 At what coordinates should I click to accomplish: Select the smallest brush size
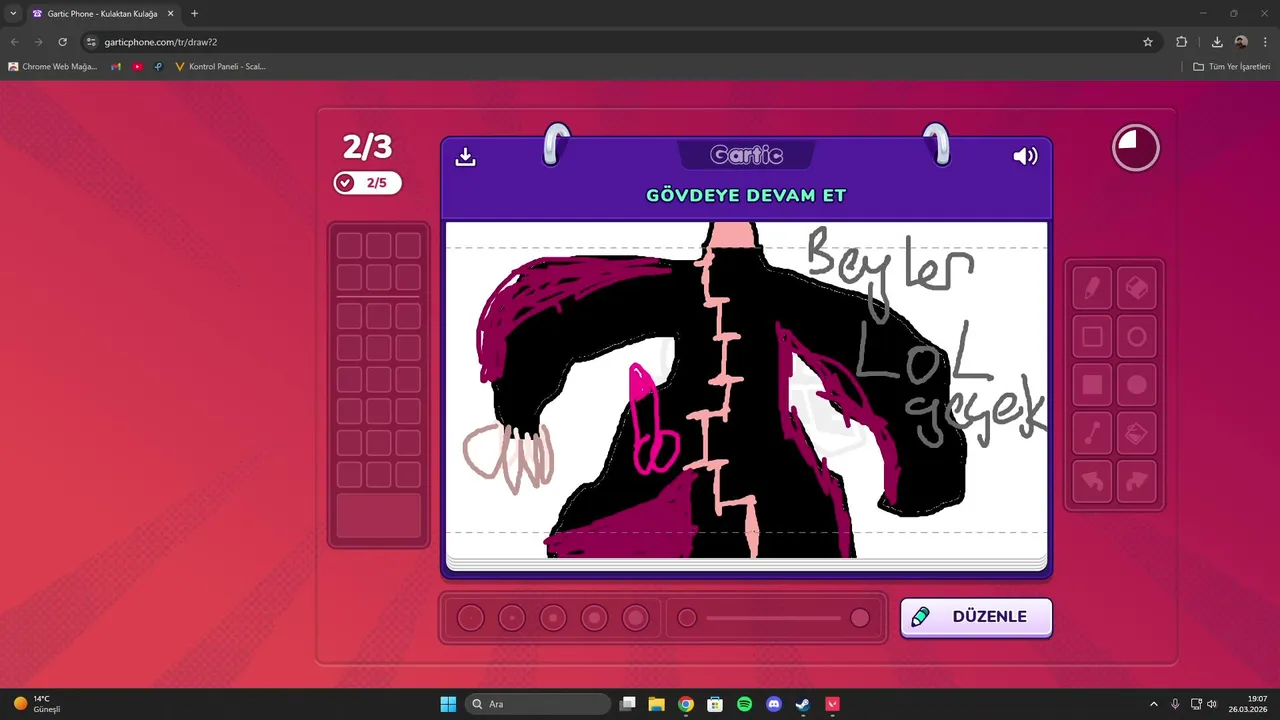click(470, 618)
